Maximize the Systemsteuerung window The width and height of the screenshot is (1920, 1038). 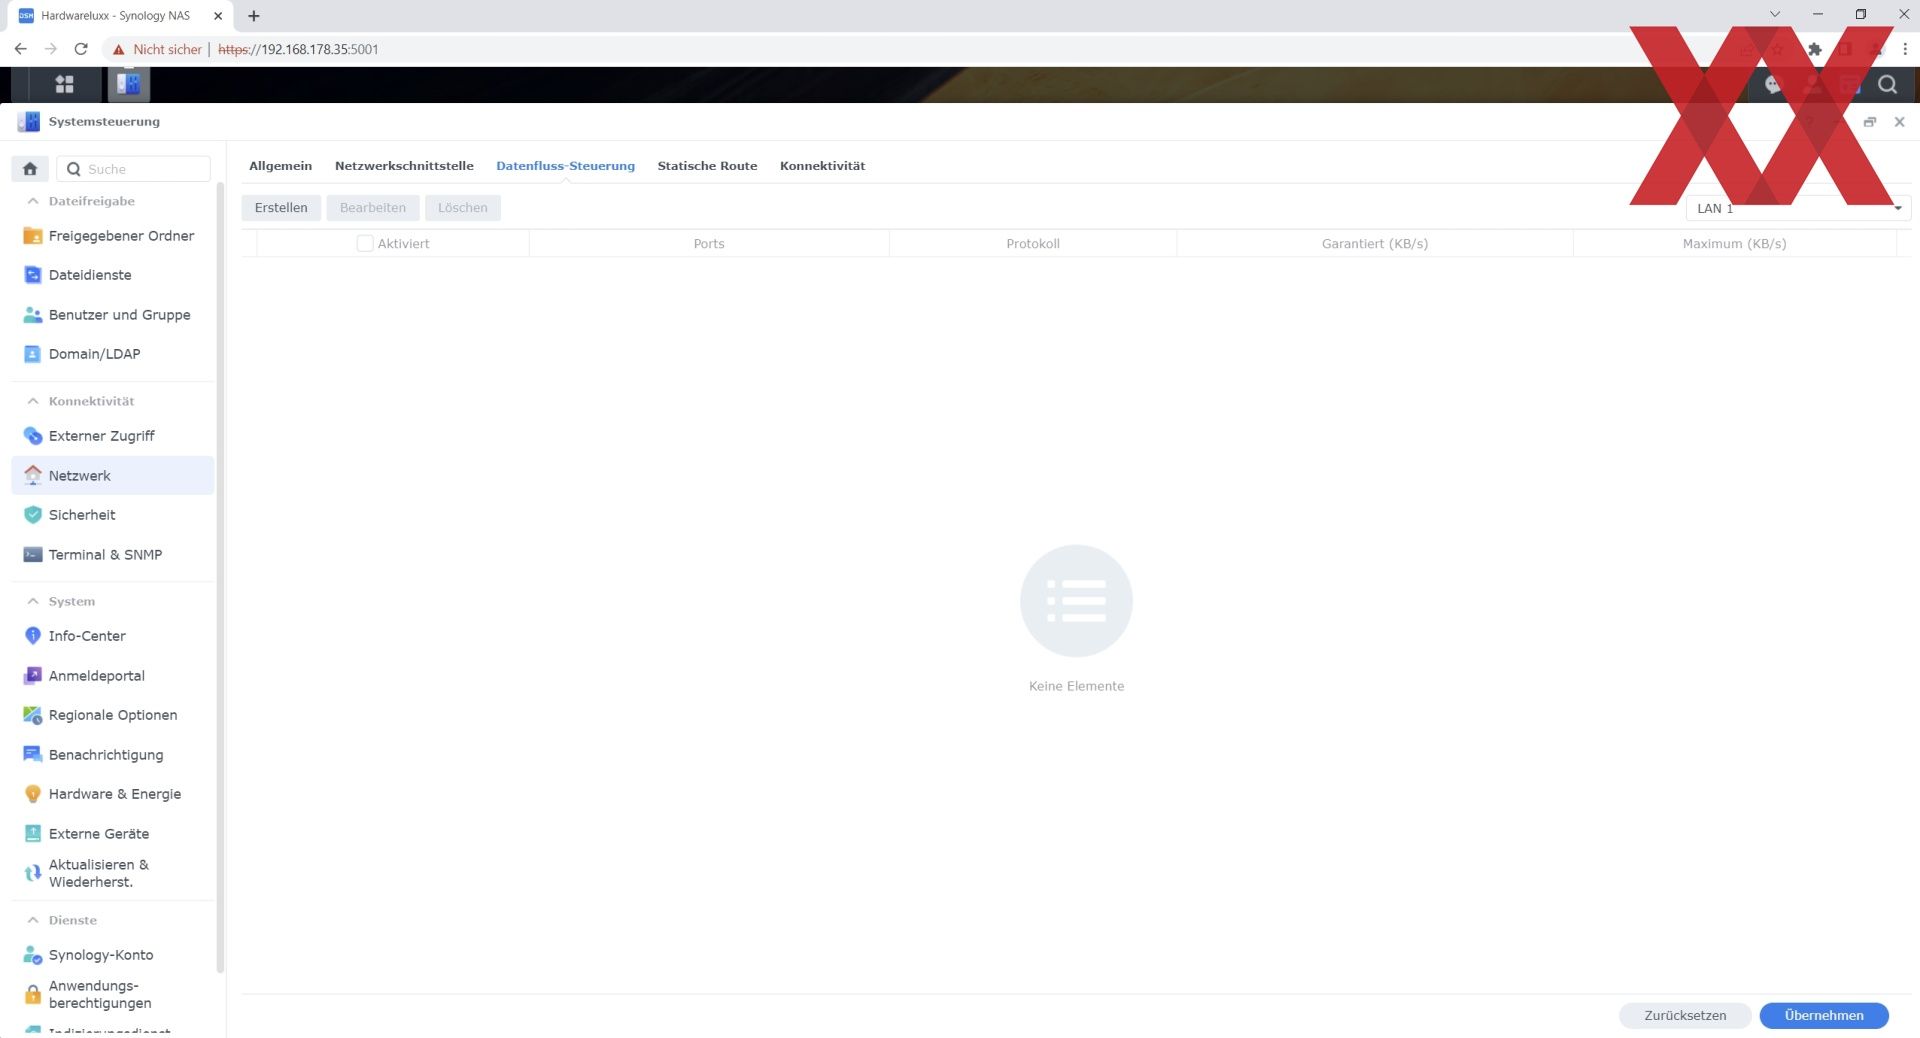(1870, 122)
